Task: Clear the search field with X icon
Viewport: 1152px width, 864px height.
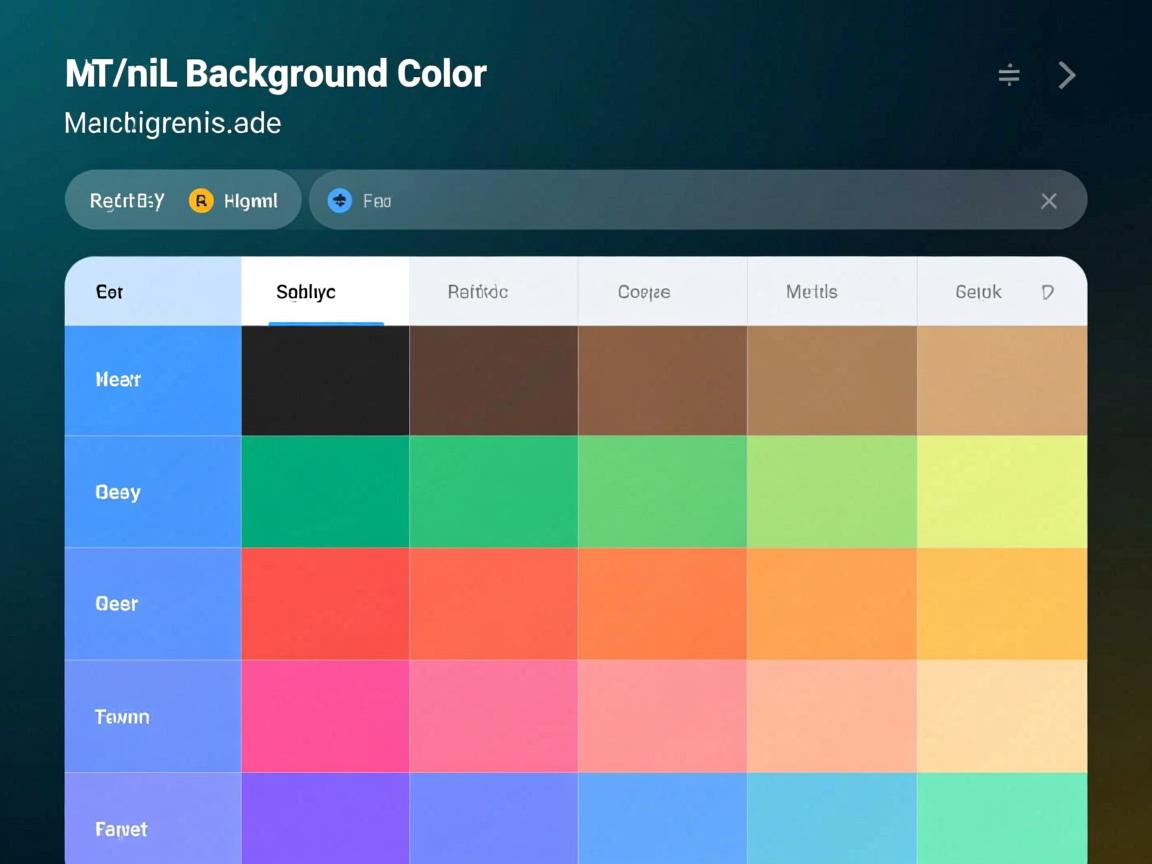Action: (x=1048, y=201)
